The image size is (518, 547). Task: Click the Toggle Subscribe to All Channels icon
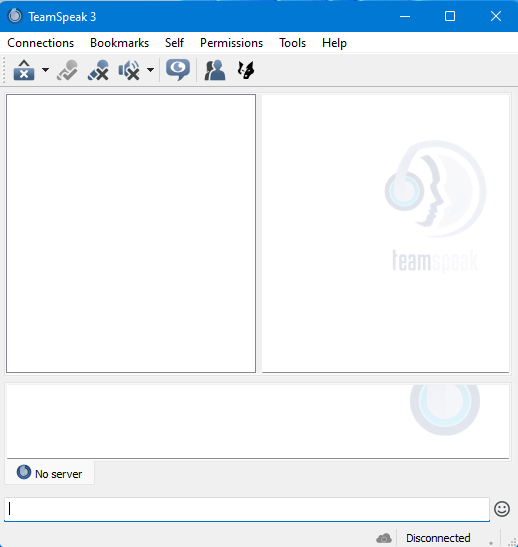point(67,70)
